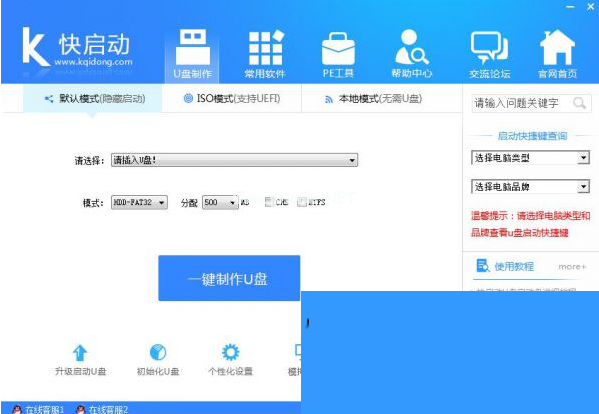599x414 pixels.
Task: Click the search magnifier icon
Action: click(579, 103)
